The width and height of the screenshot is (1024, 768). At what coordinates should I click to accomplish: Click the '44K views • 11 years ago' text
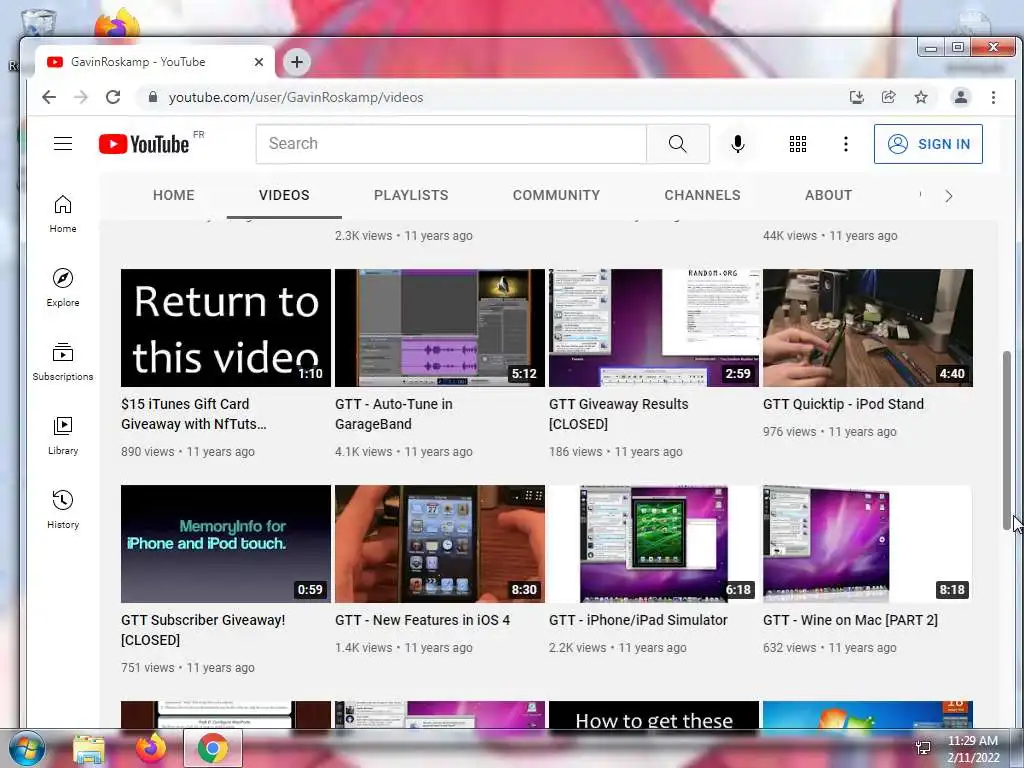point(830,236)
